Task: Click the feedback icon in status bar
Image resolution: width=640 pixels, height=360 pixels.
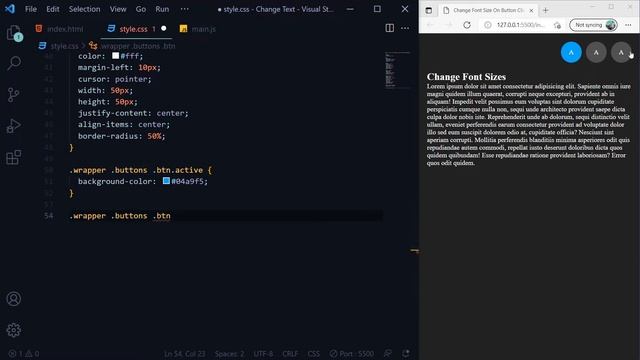Action: [388, 353]
